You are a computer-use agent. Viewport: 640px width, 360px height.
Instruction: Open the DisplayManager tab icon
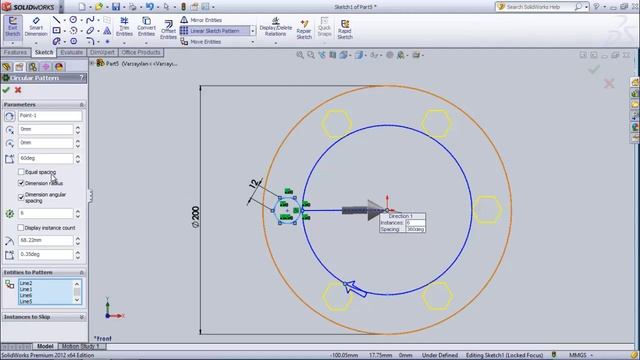coord(59,67)
